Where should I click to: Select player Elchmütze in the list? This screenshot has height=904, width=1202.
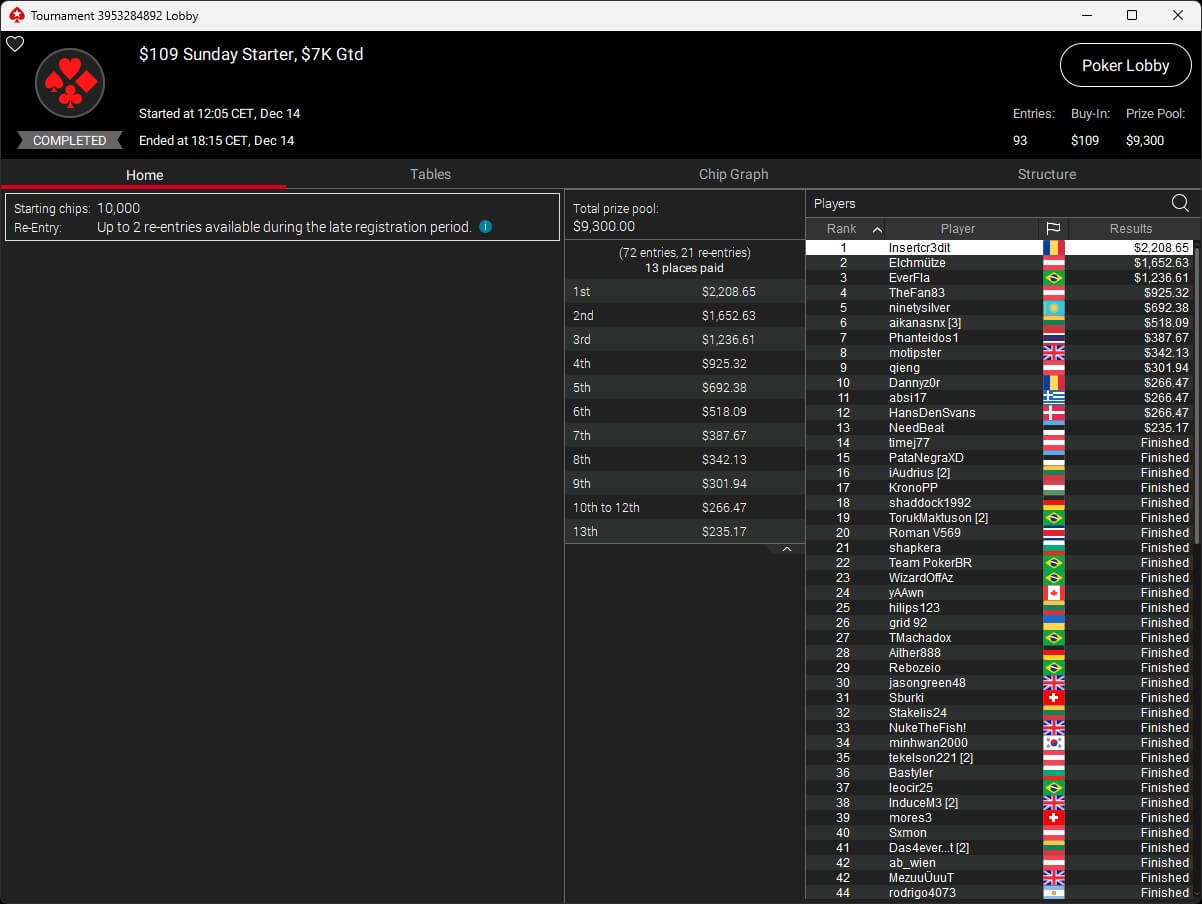tap(917, 263)
